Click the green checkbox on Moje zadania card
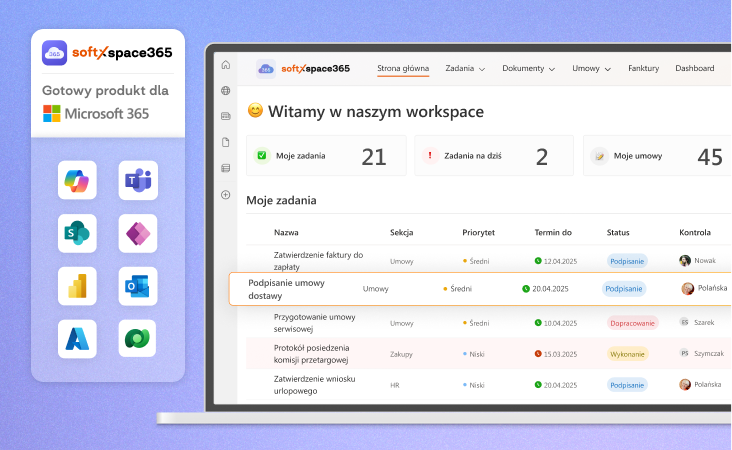 [262, 156]
